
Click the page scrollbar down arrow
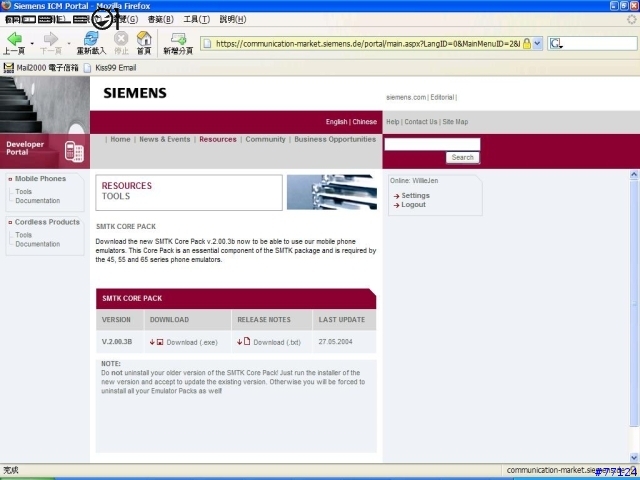click(x=634, y=458)
